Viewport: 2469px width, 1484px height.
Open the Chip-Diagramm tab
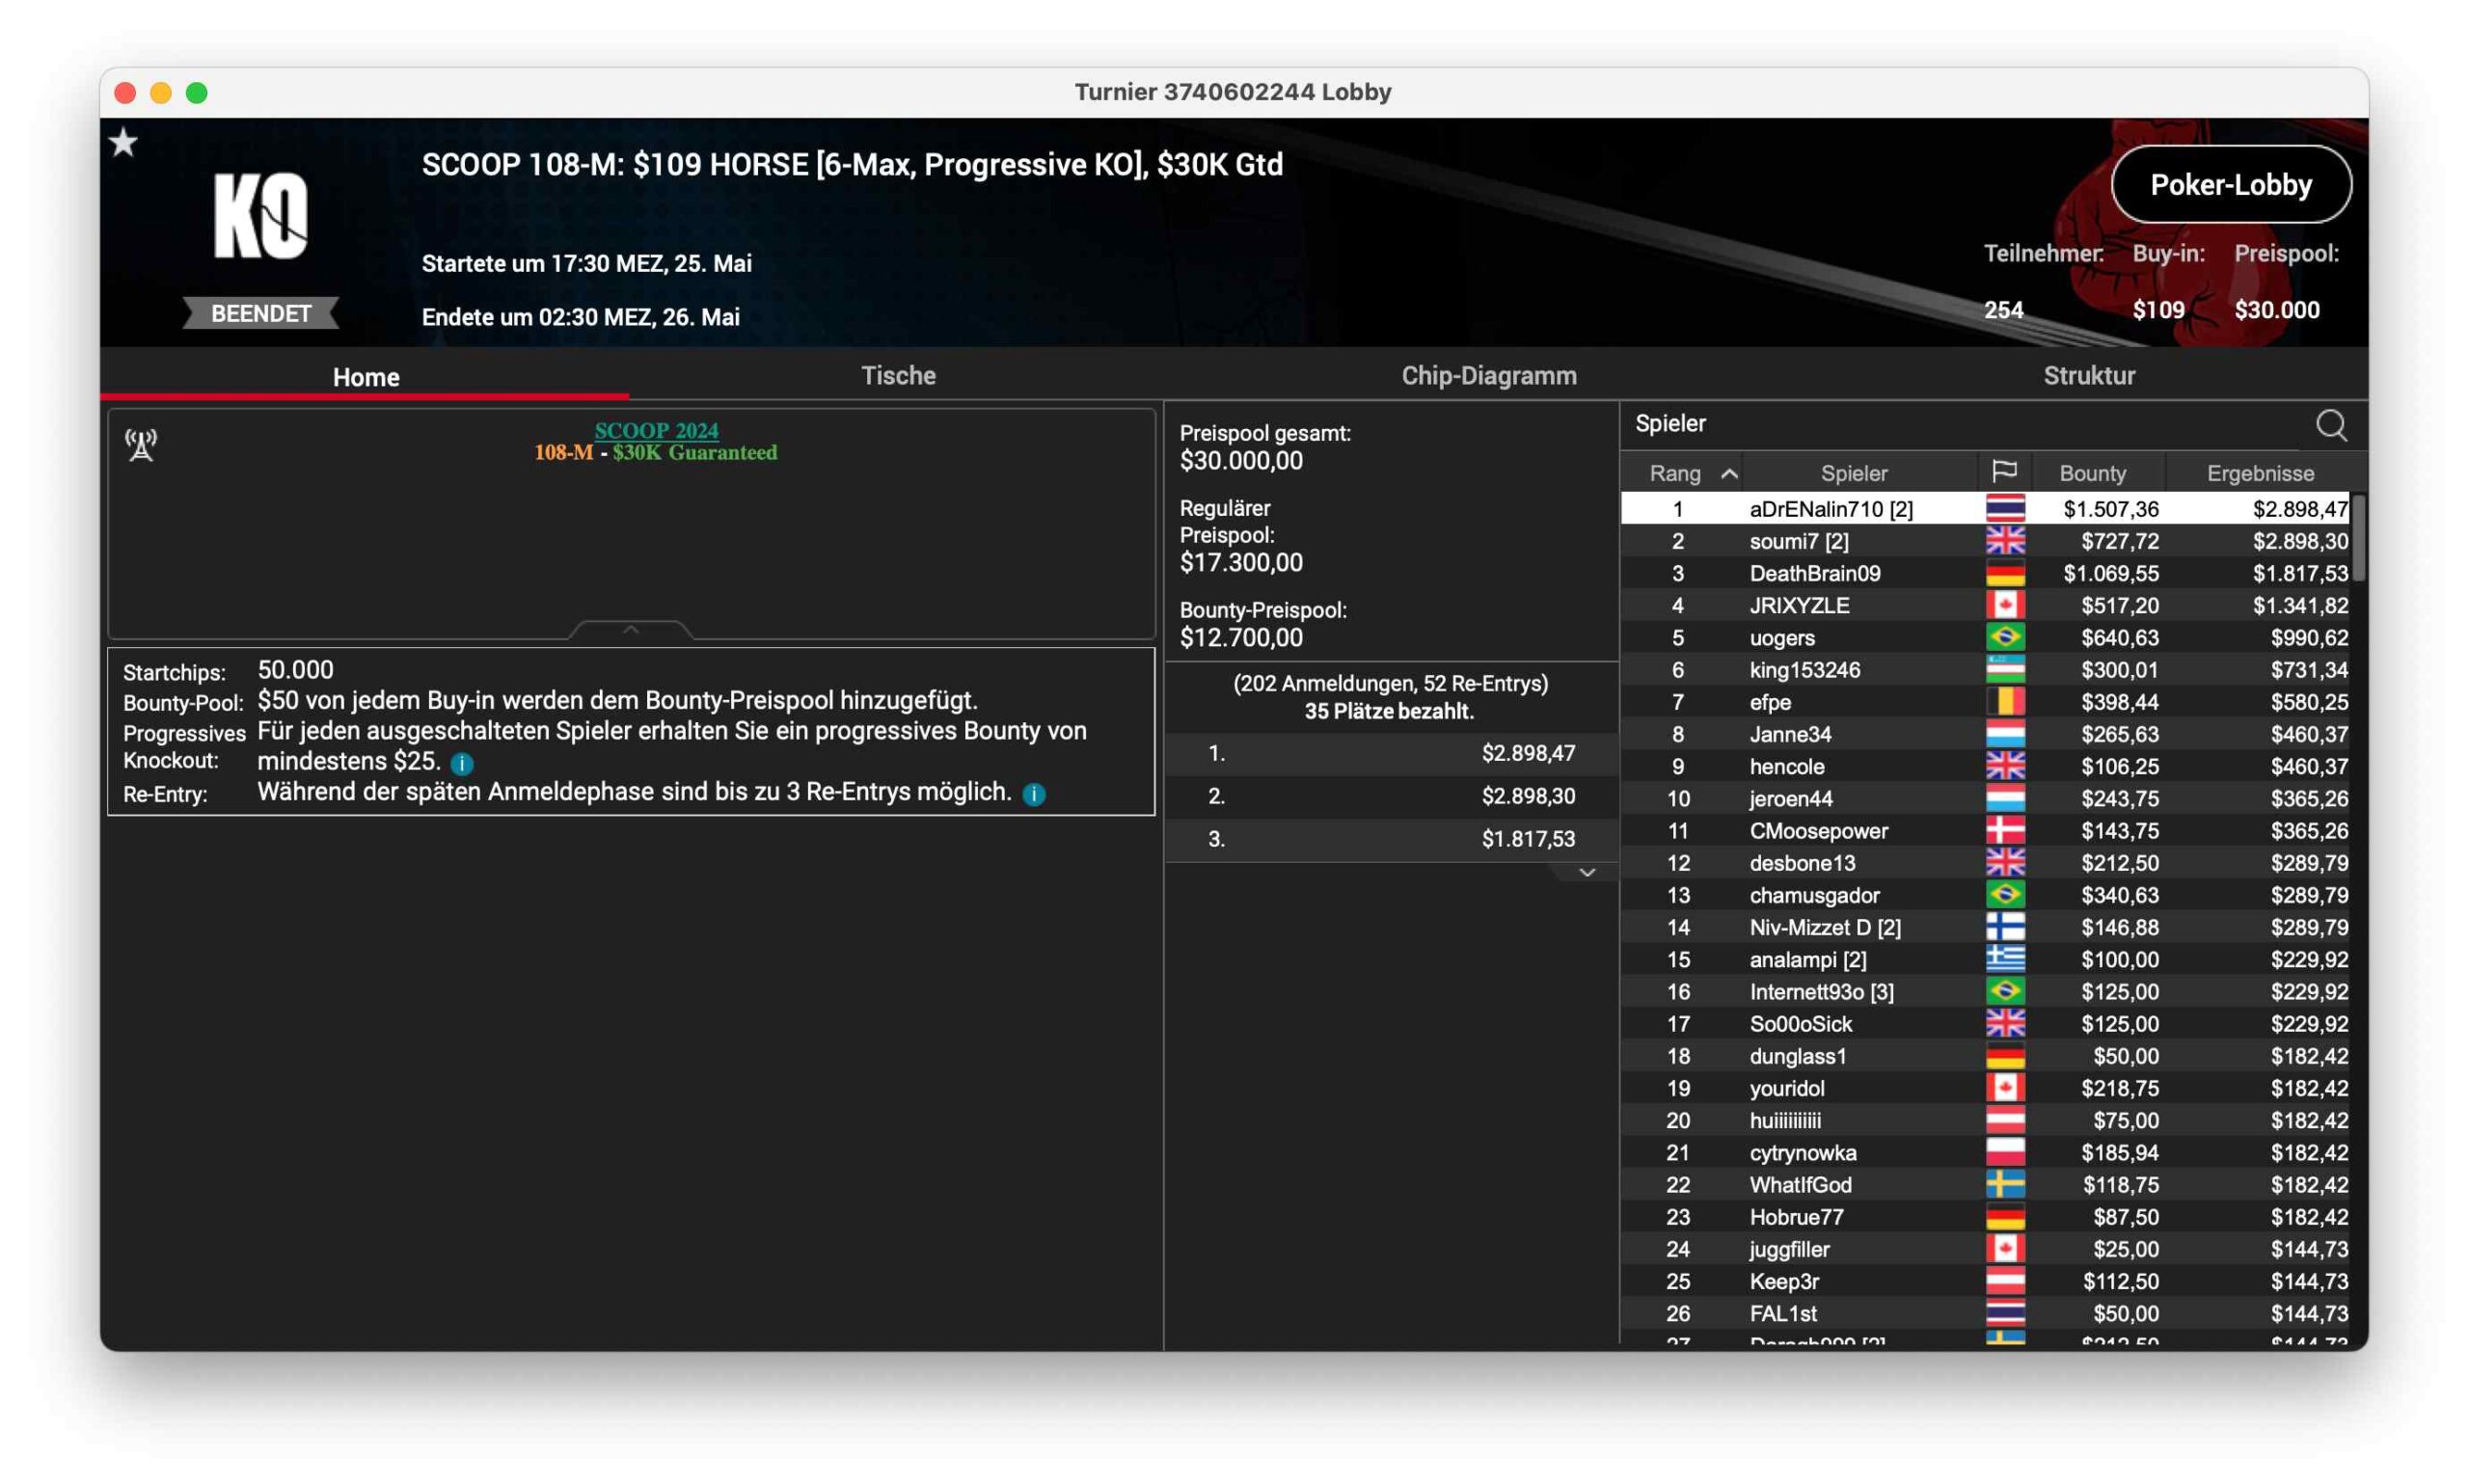click(1488, 376)
